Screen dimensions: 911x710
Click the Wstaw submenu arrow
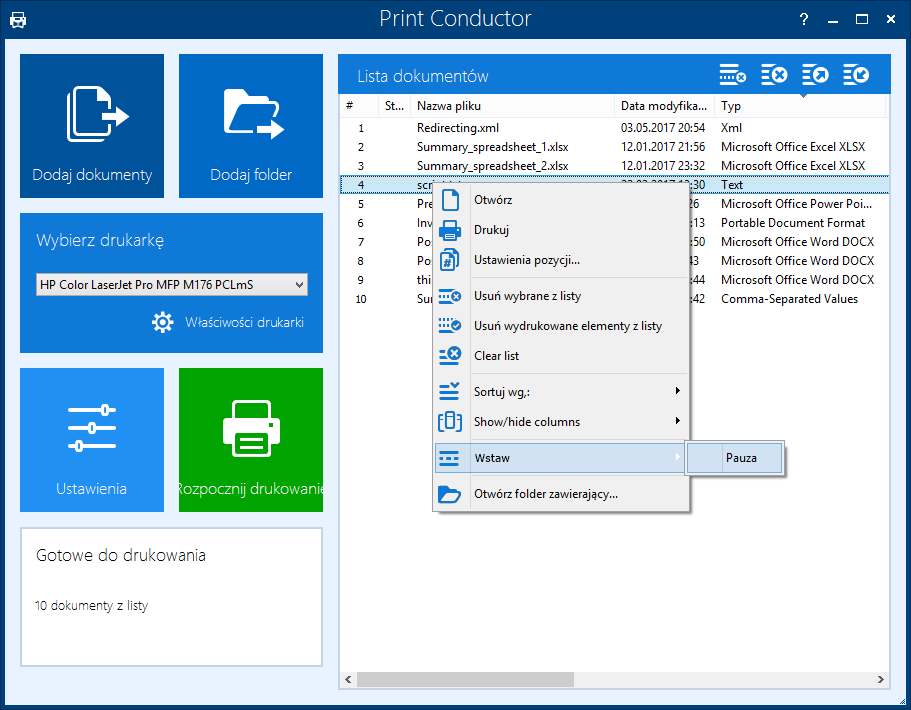[x=677, y=457]
